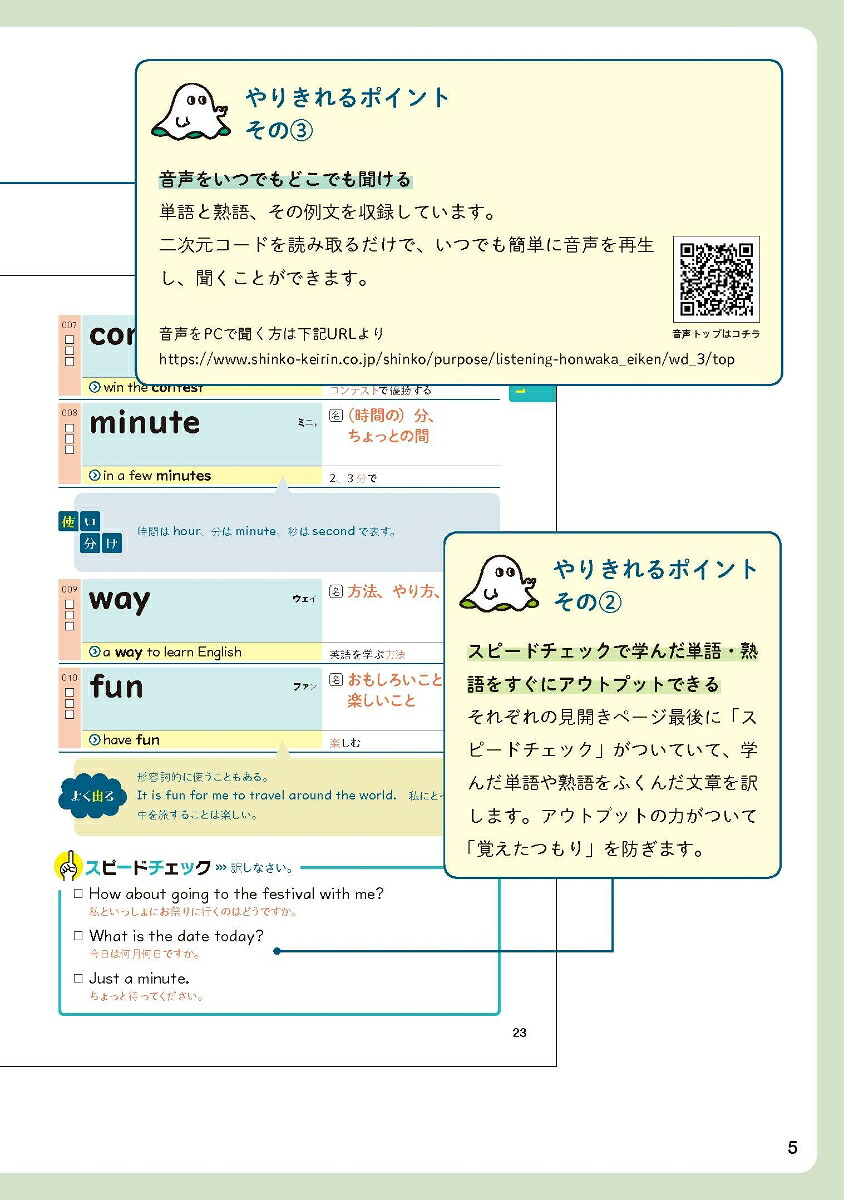The width and height of the screenshot is (844, 1200).
Task: Click the QR code for audio
Action: point(715,280)
